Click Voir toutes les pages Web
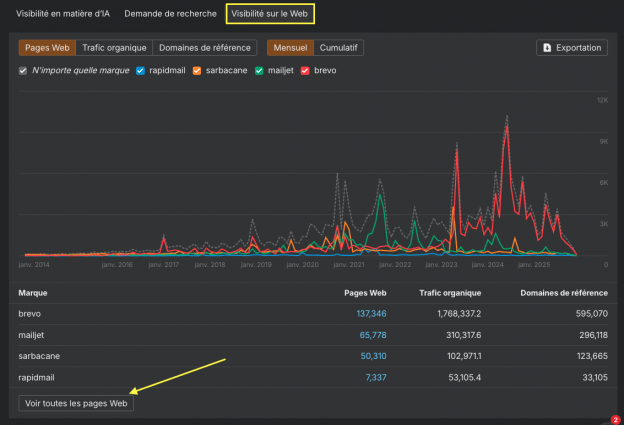The width and height of the screenshot is (624, 425). point(76,403)
